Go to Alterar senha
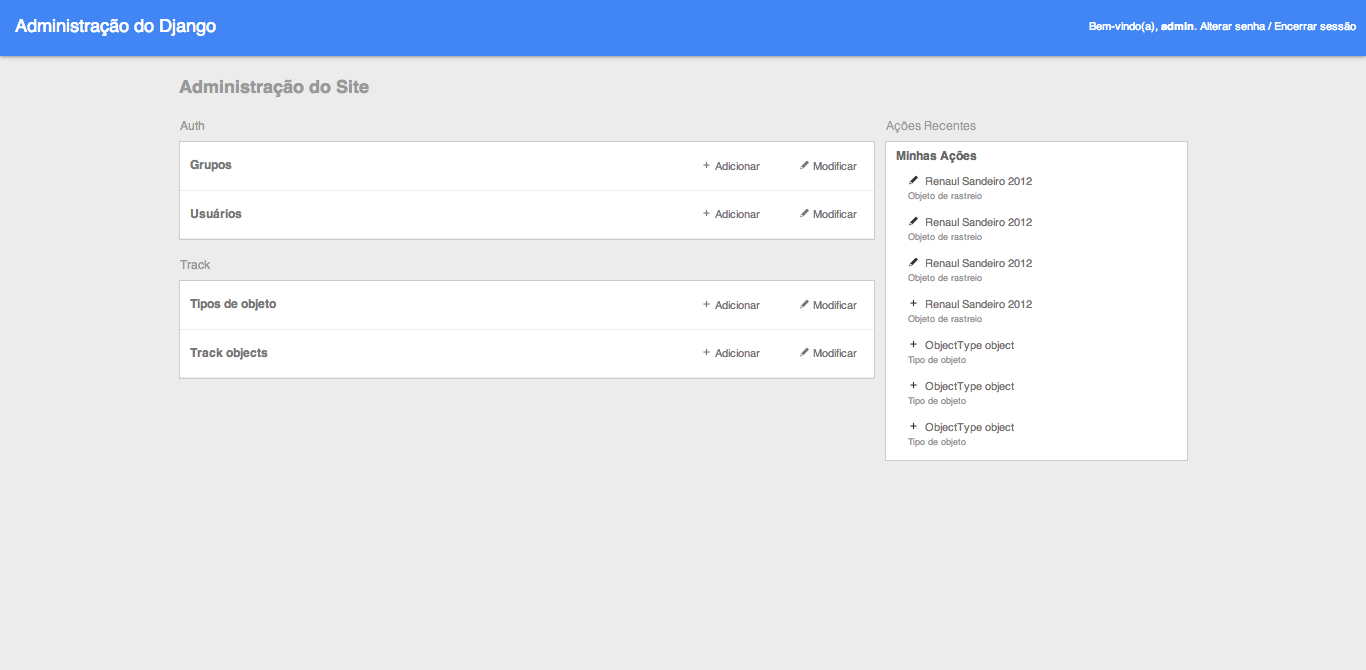 click(x=1232, y=27)
